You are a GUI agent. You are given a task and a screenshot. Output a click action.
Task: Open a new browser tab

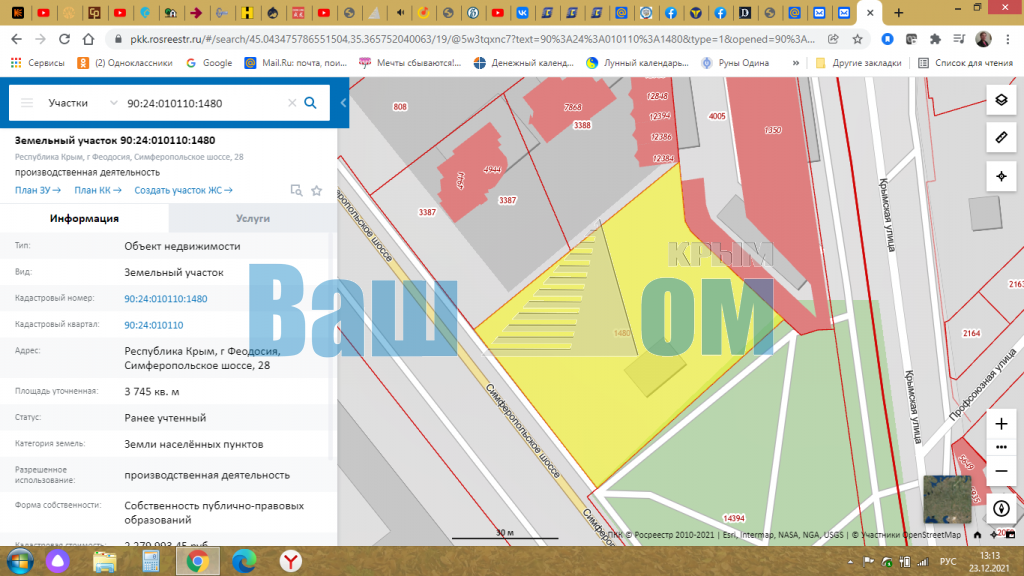pyautogui.click(x=899, y=12)
